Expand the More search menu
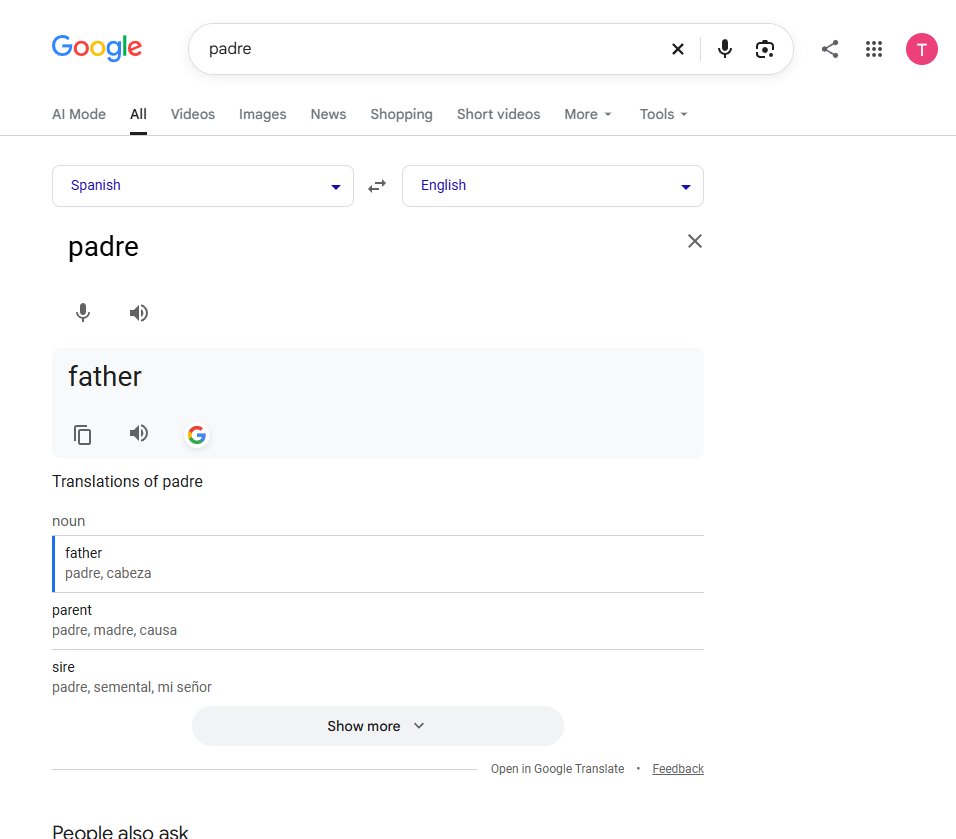 [x=588, y=114]
